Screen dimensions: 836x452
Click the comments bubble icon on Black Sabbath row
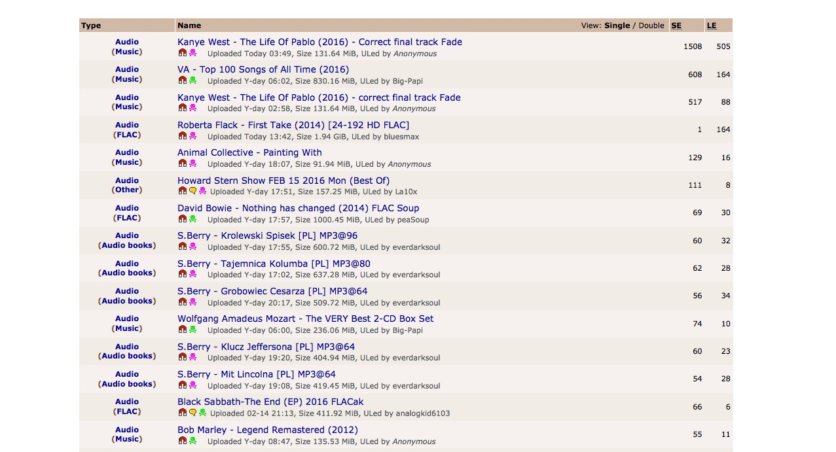click(x=192, y=413)
